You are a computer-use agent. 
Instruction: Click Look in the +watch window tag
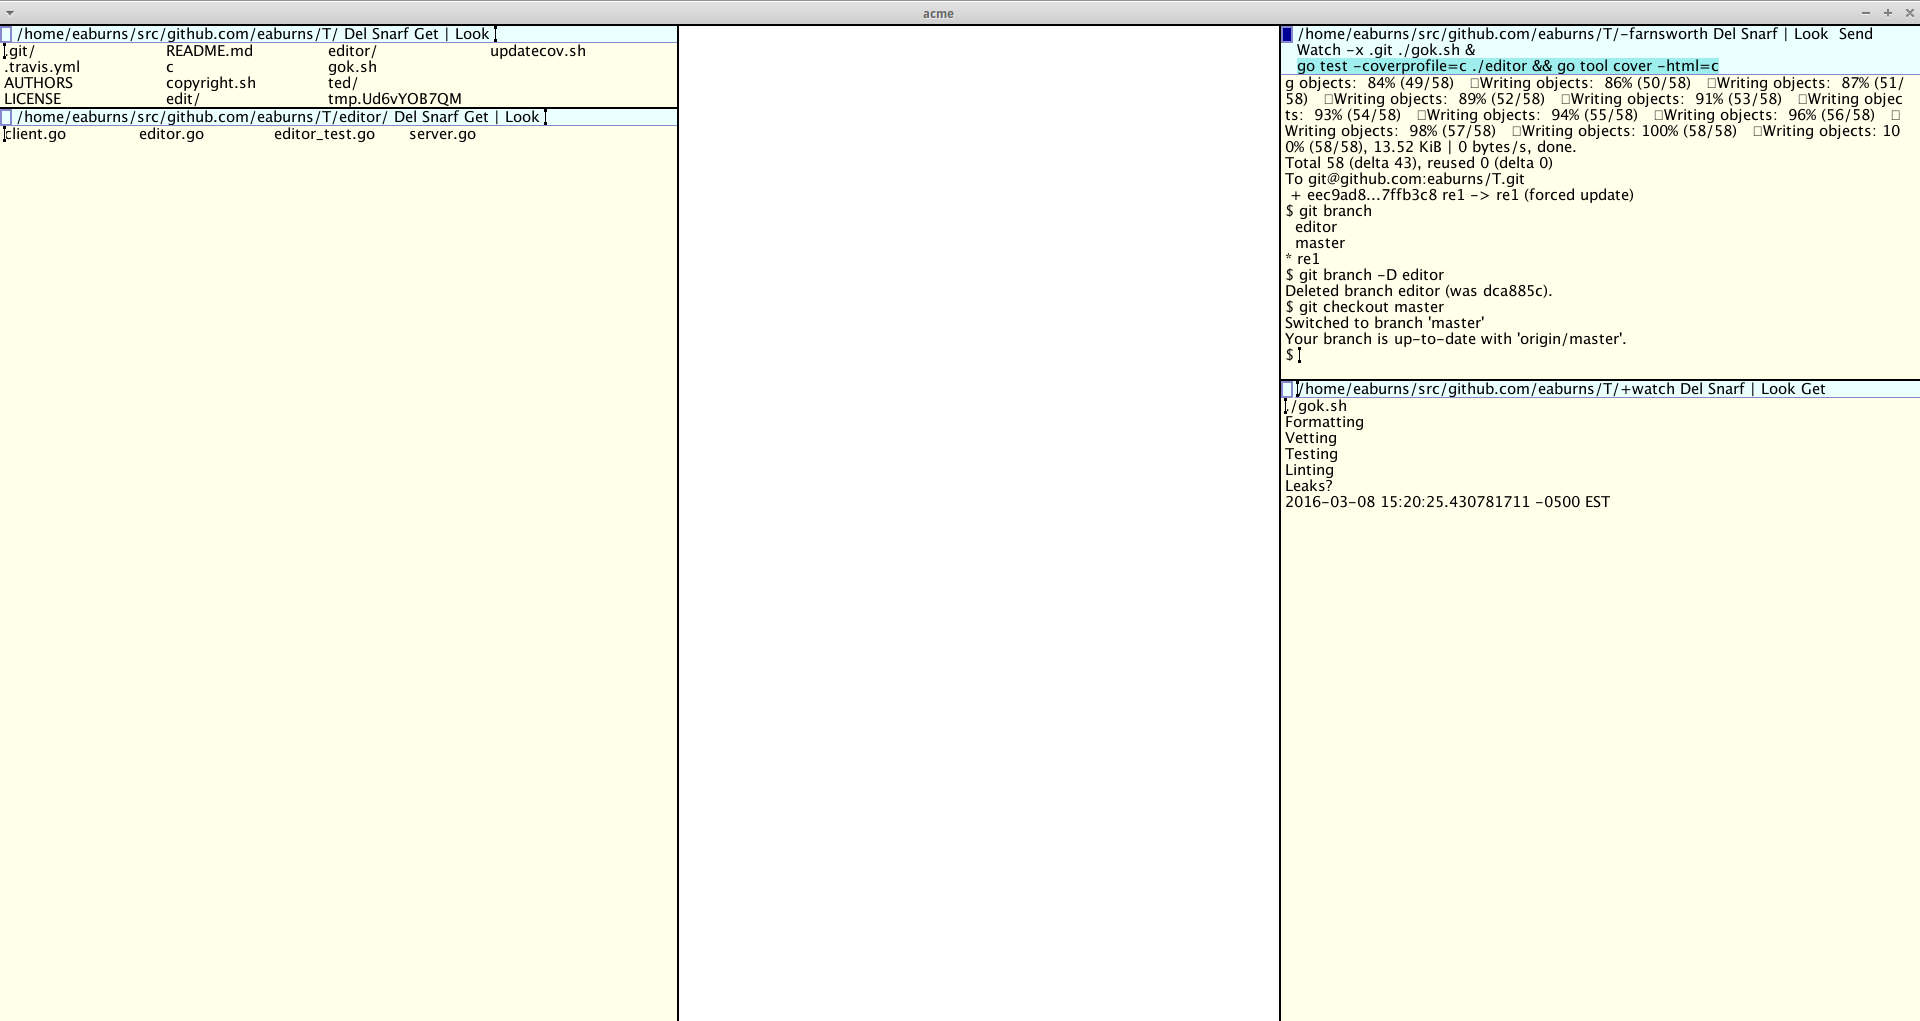(1778, 389)
